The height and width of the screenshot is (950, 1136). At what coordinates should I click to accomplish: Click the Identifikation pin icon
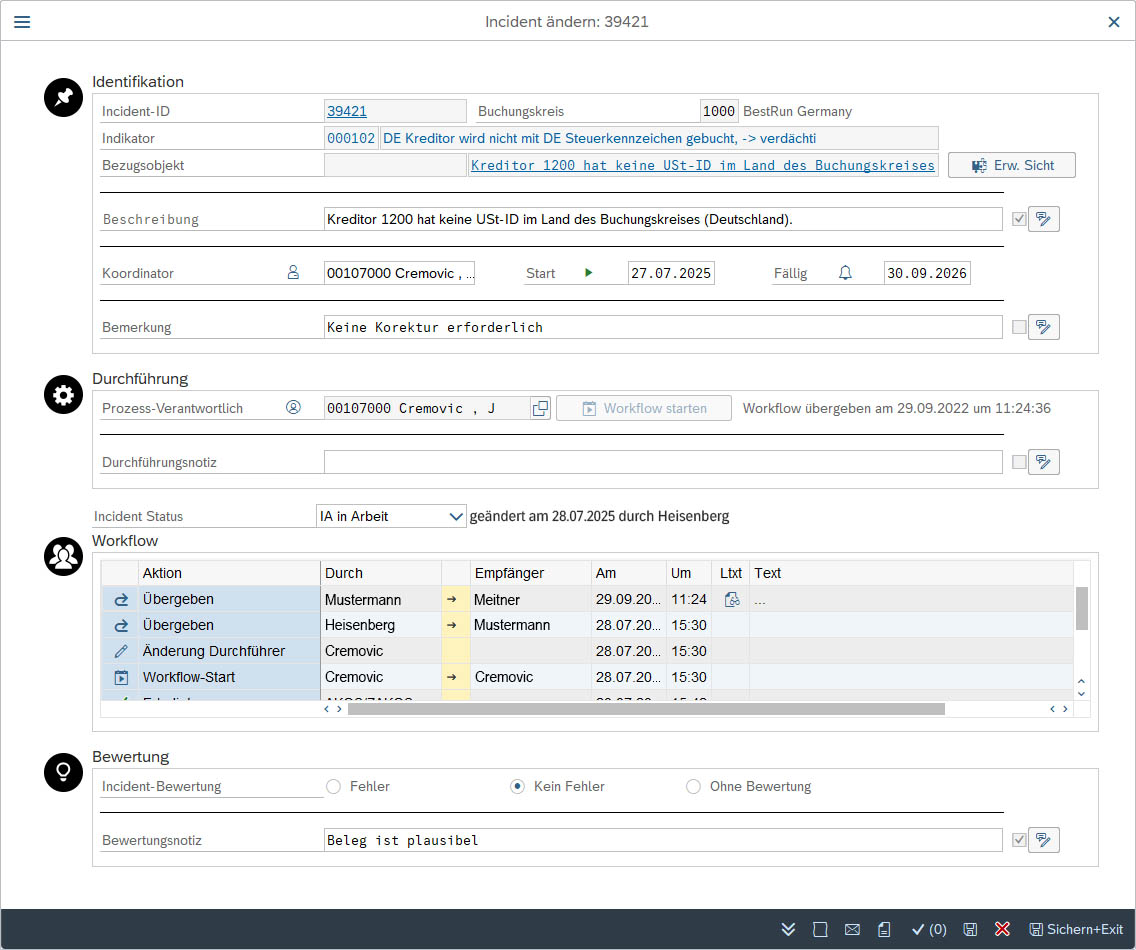(x=63, y=97)
